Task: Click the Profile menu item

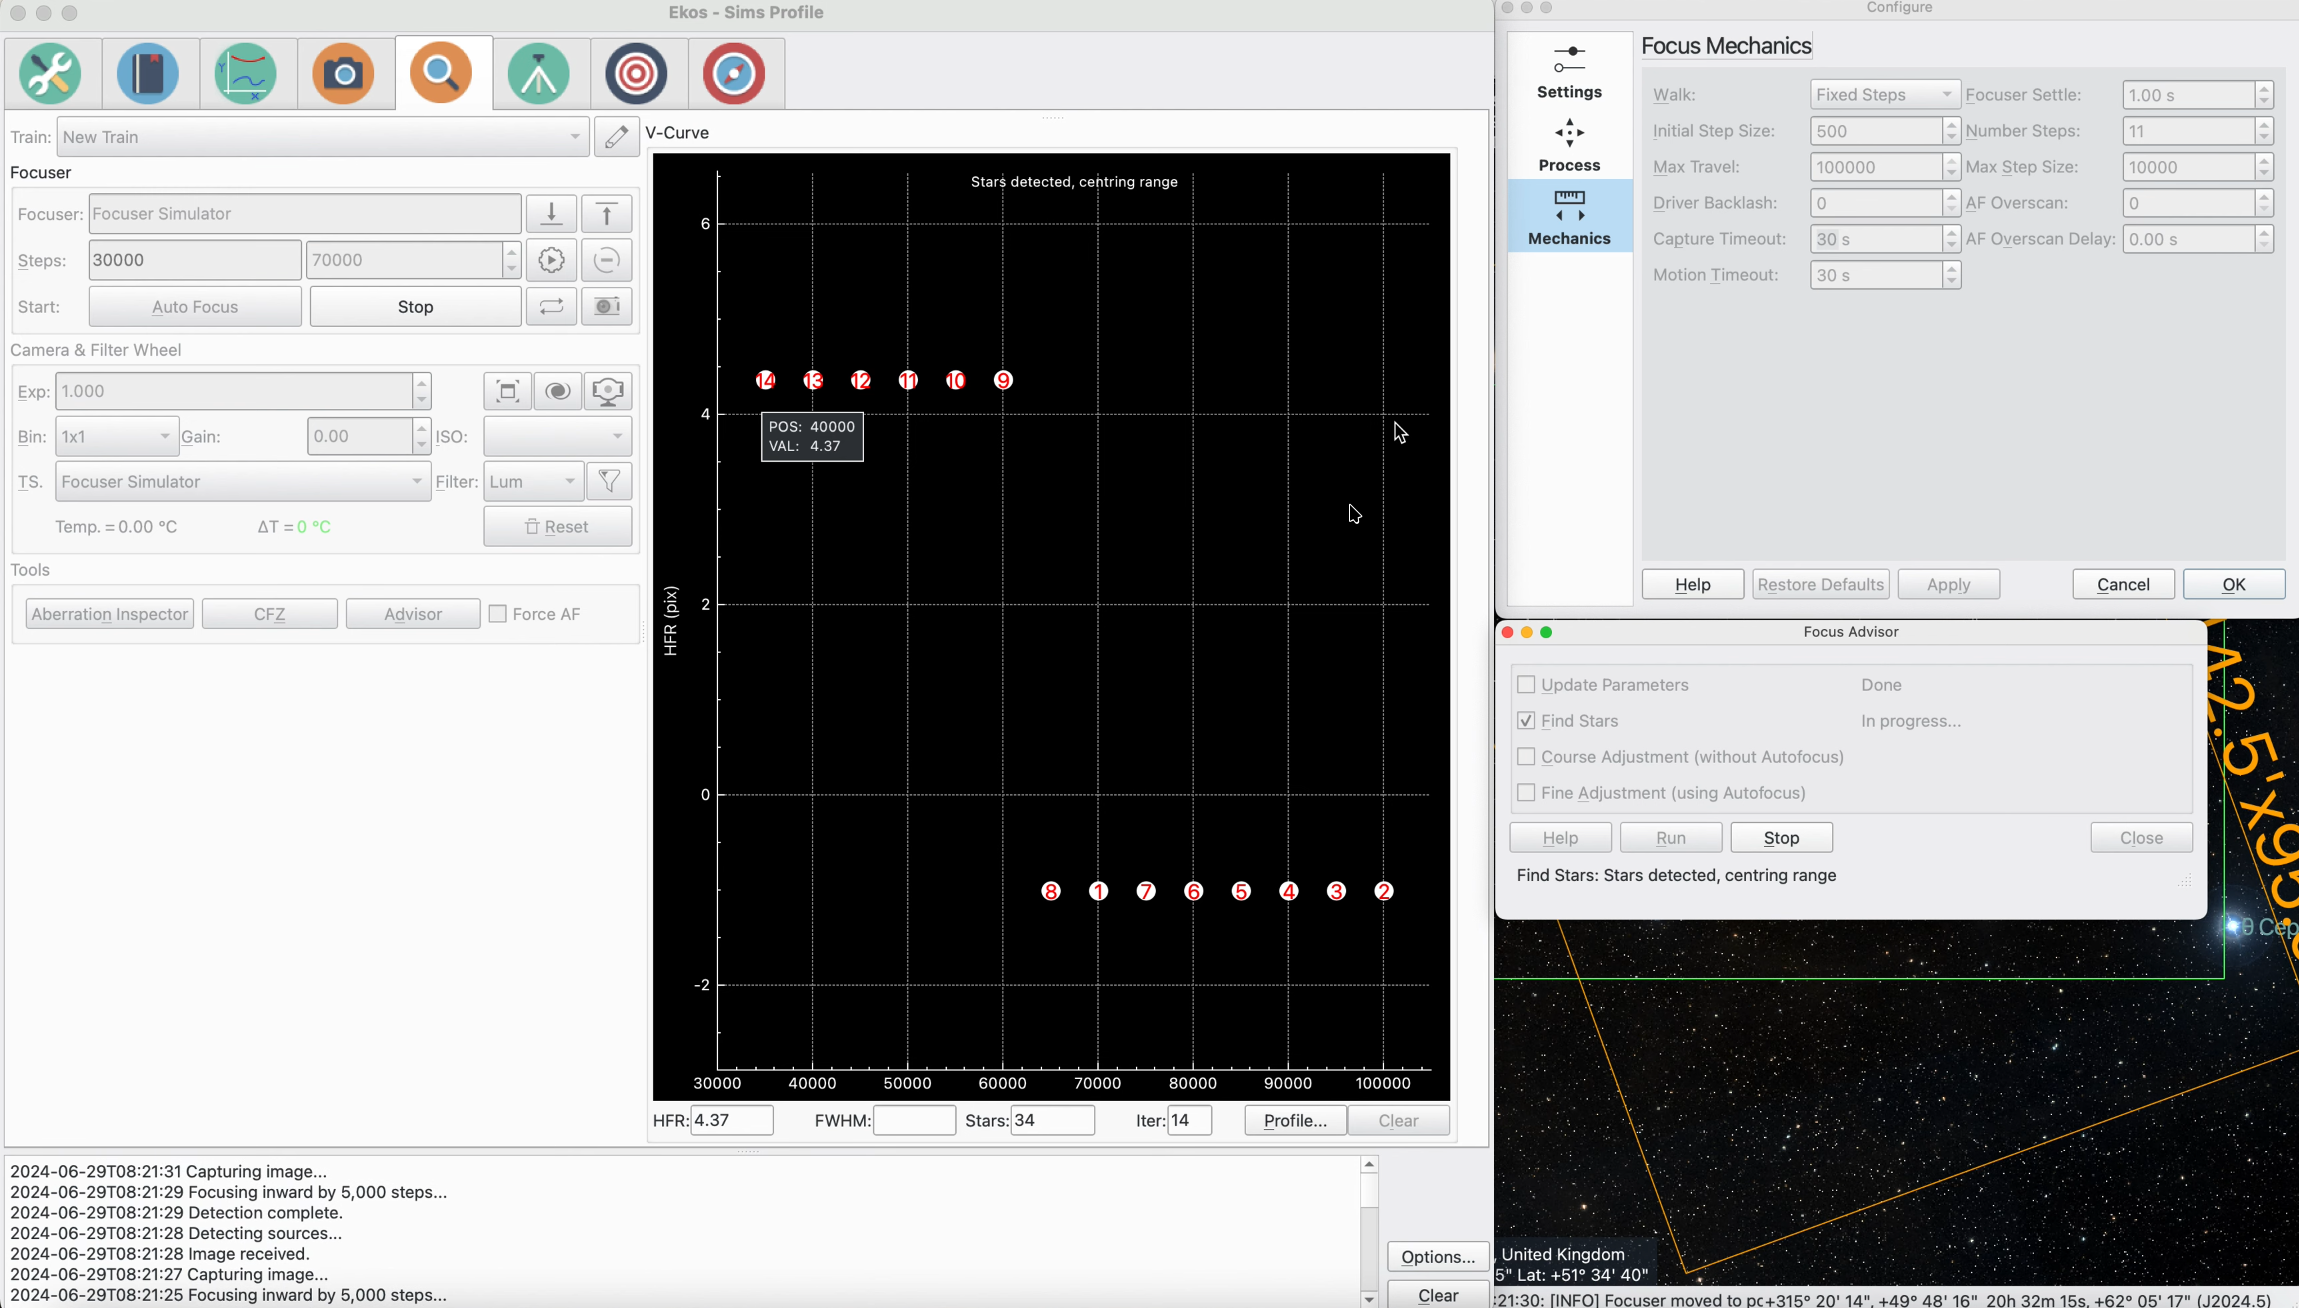Action: point(1293,1120)
